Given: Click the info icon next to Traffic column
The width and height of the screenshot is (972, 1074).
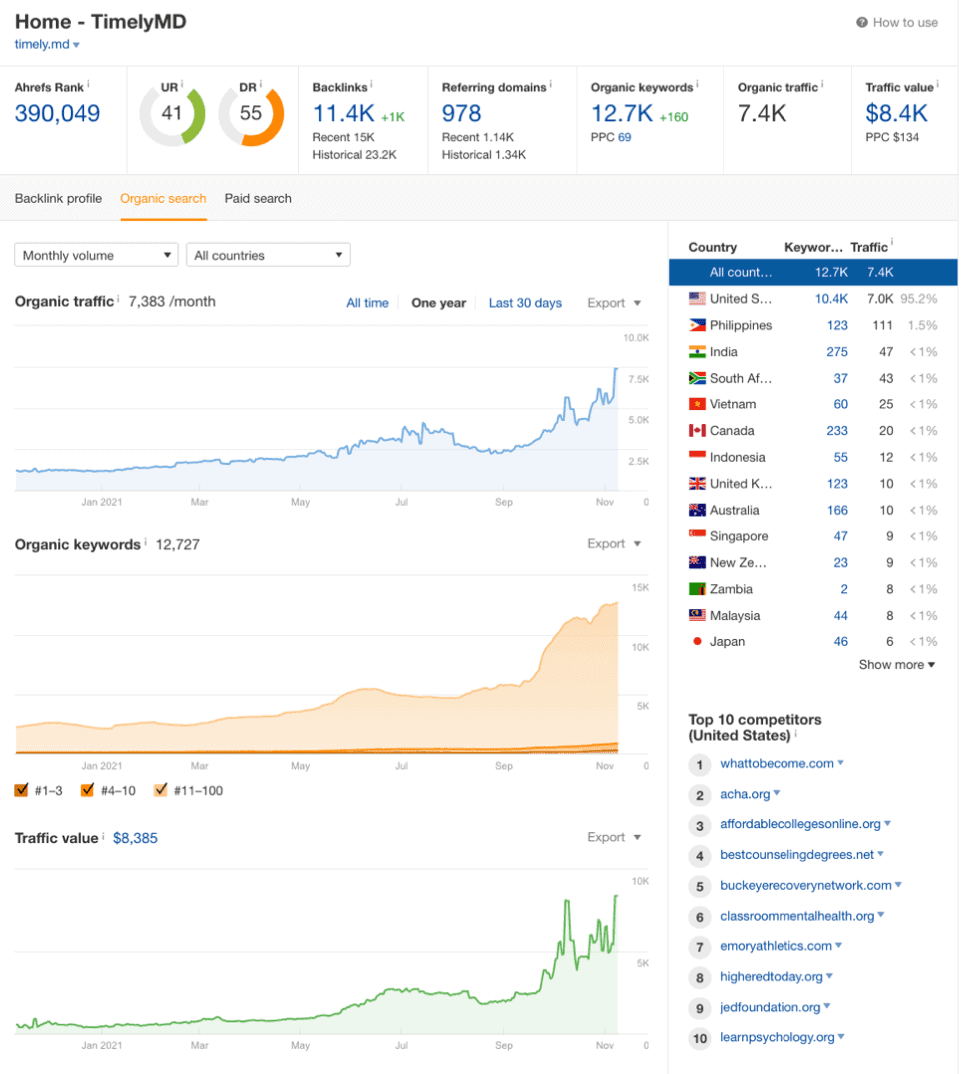Looking at the screenshot, I should (892, 243).
